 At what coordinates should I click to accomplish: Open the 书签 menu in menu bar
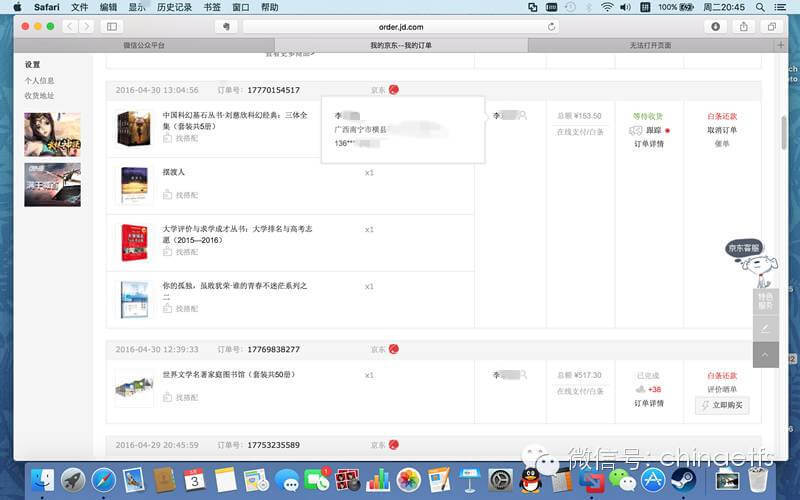(x=212, y=7)
